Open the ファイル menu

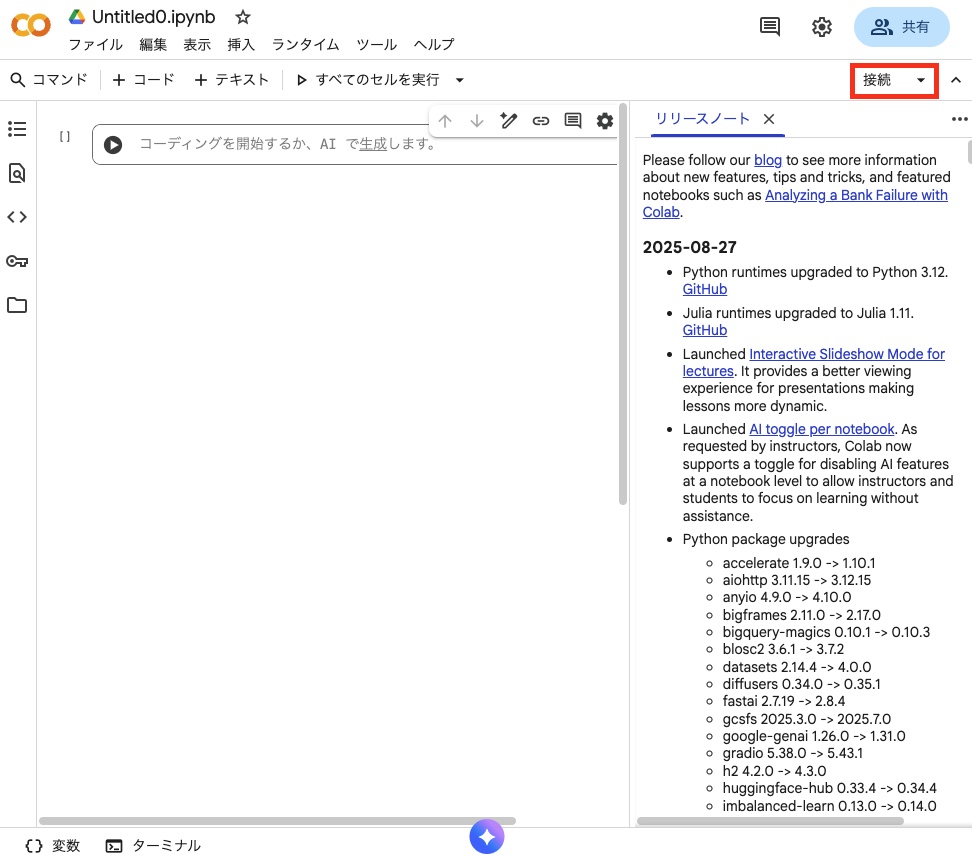click(95, 44)
